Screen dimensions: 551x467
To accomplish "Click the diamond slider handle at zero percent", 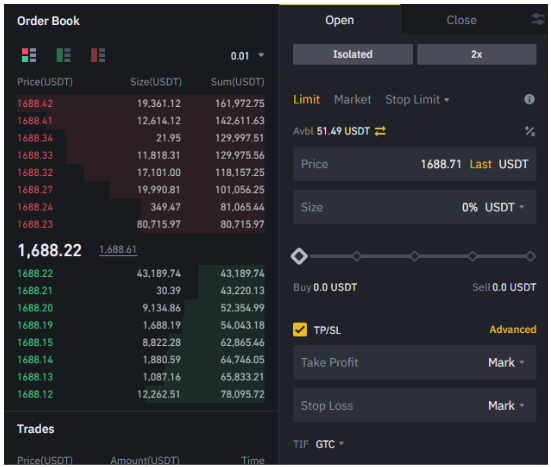I will pyautogui.click(x=299, y=256).
